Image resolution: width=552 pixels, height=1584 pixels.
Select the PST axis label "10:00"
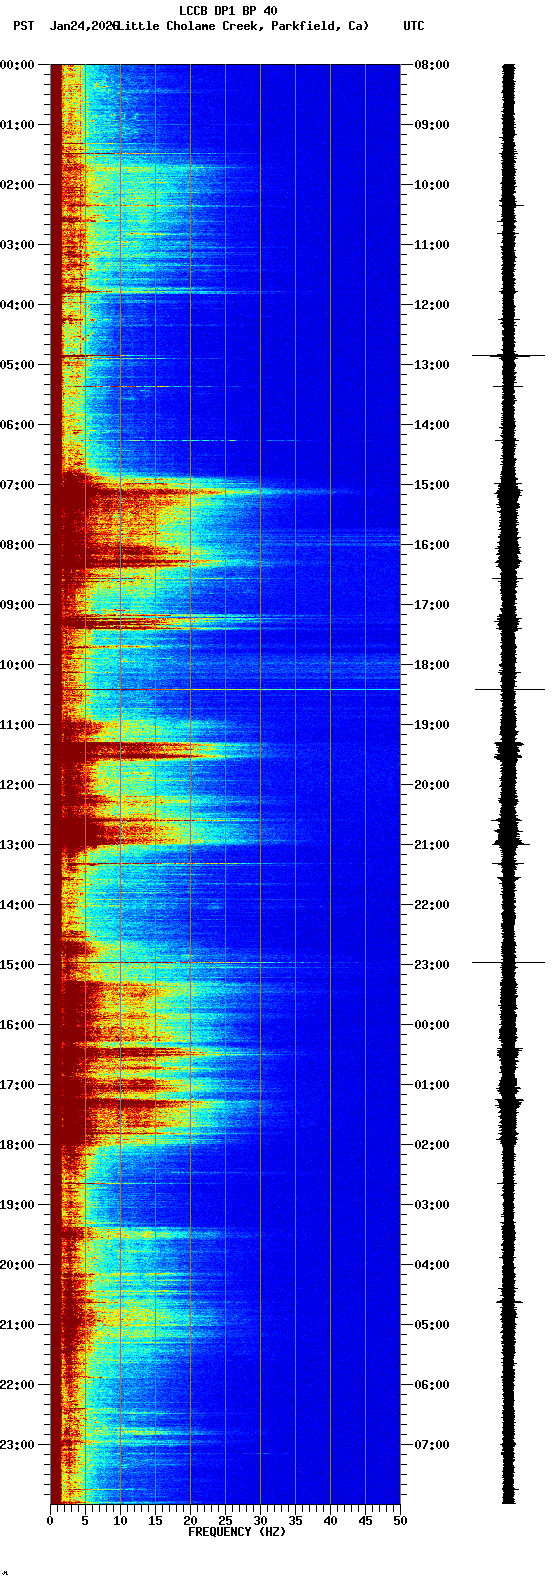[x=17, y=665]
